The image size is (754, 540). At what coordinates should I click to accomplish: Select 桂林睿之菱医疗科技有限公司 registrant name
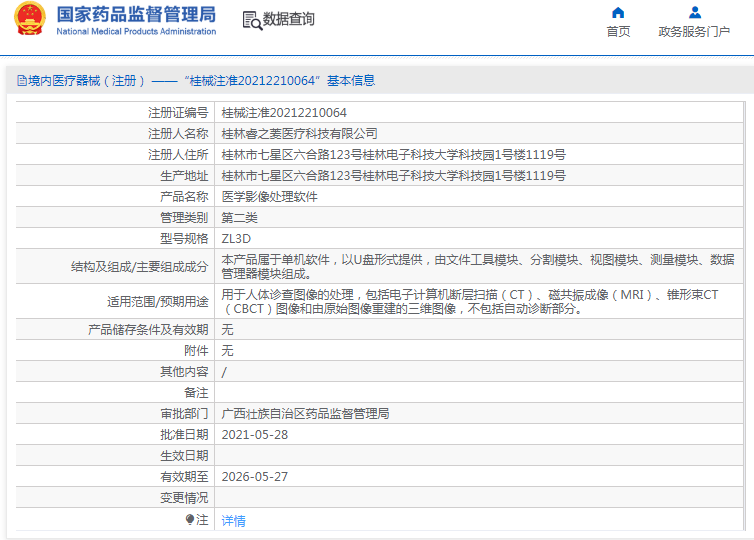(x=299, y=134)
